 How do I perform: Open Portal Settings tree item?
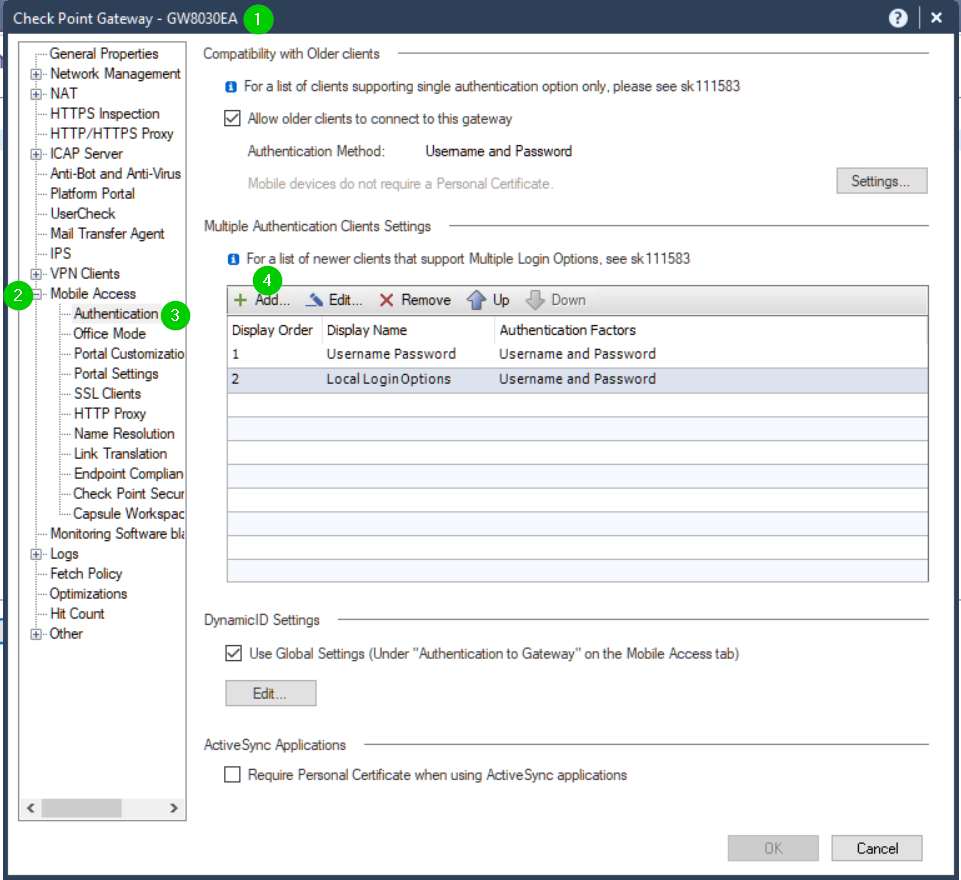tap(116, 374)
